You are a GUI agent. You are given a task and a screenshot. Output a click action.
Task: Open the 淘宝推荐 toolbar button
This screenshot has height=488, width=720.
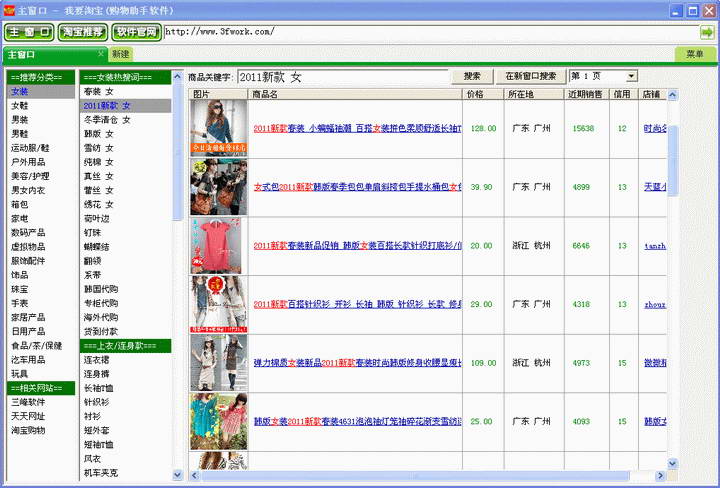(83, 32)
